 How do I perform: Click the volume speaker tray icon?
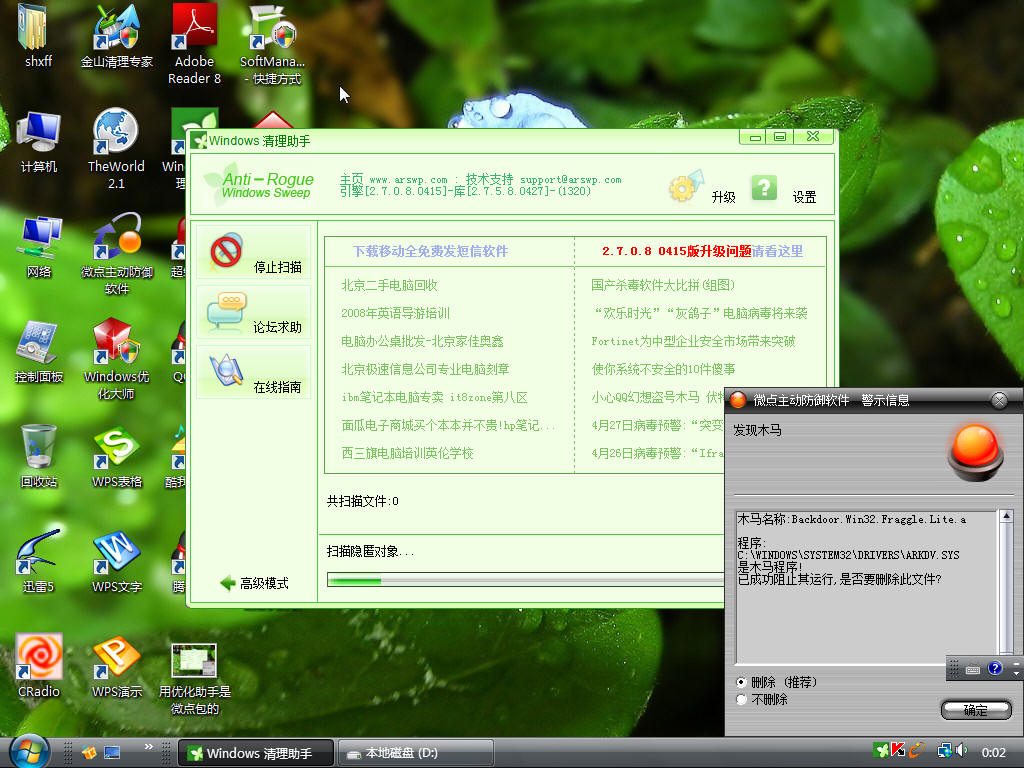pos(961,751)
